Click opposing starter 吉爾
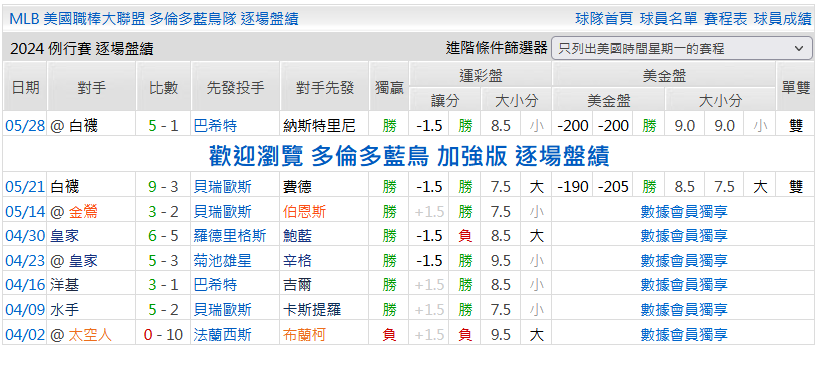This screenshot has width=819, height=375. click(297, 285)
